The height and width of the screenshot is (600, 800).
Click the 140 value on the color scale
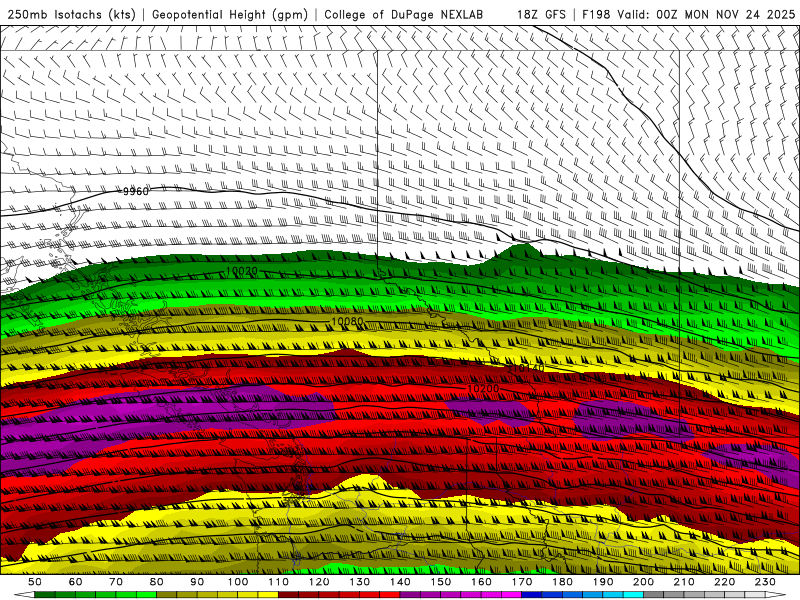(400, 582)
